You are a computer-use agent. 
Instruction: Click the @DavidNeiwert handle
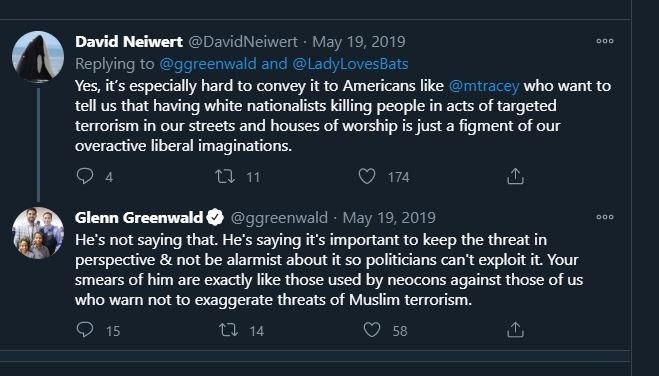tap(243, 42)
